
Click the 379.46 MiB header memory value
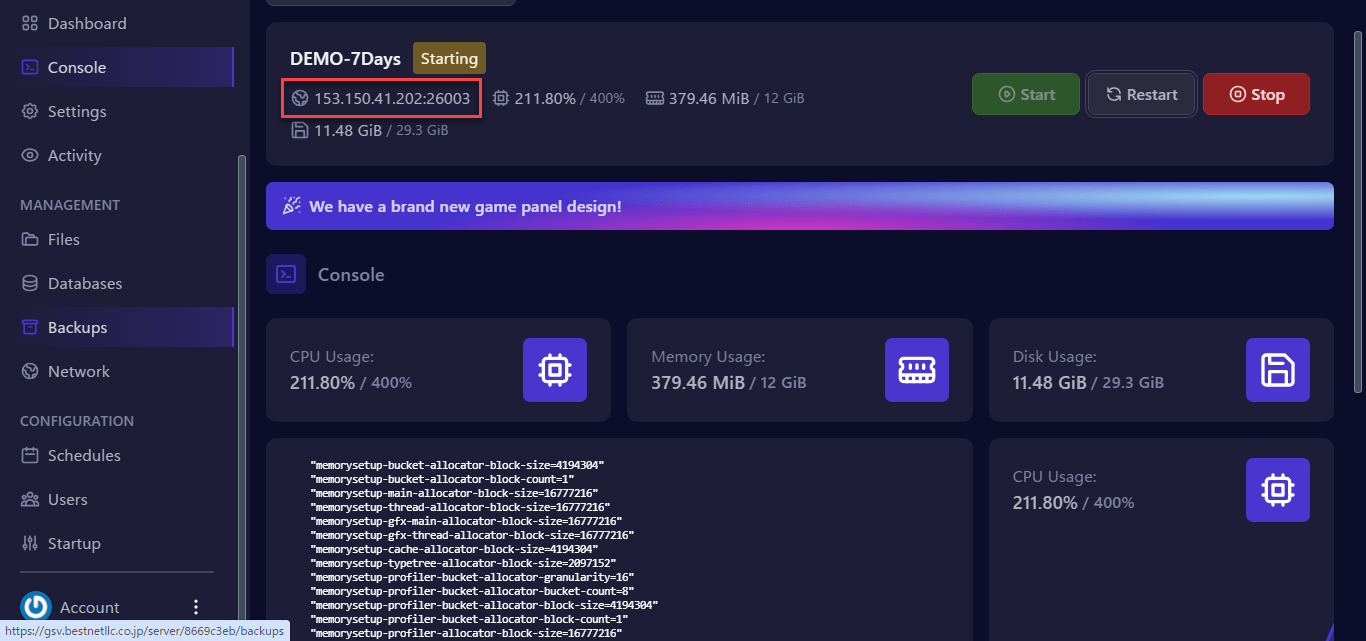tap(709, 98)
